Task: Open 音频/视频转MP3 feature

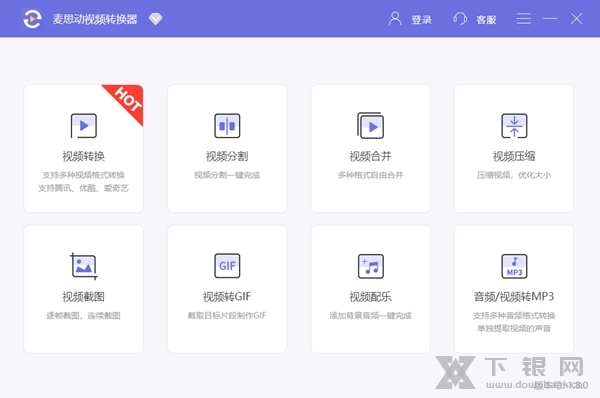Action: pyautogui.click(x=514, y=289)
